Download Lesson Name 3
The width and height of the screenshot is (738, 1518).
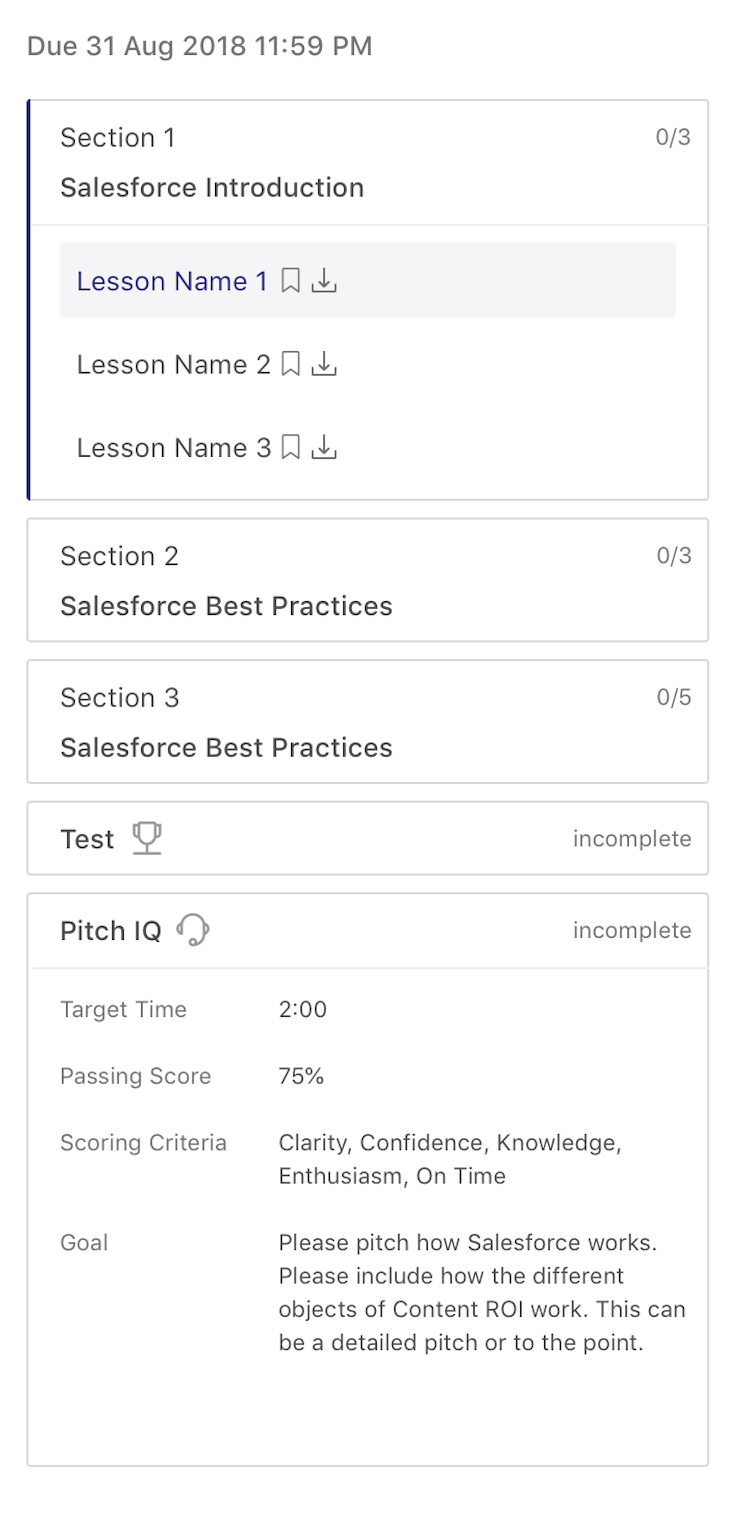point(324,447)
